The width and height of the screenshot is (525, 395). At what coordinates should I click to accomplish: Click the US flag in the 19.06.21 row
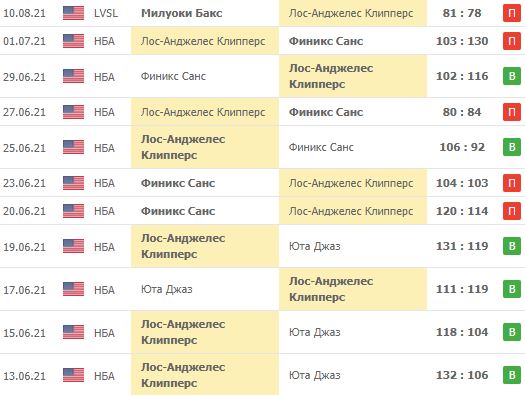tap(73, 246)
